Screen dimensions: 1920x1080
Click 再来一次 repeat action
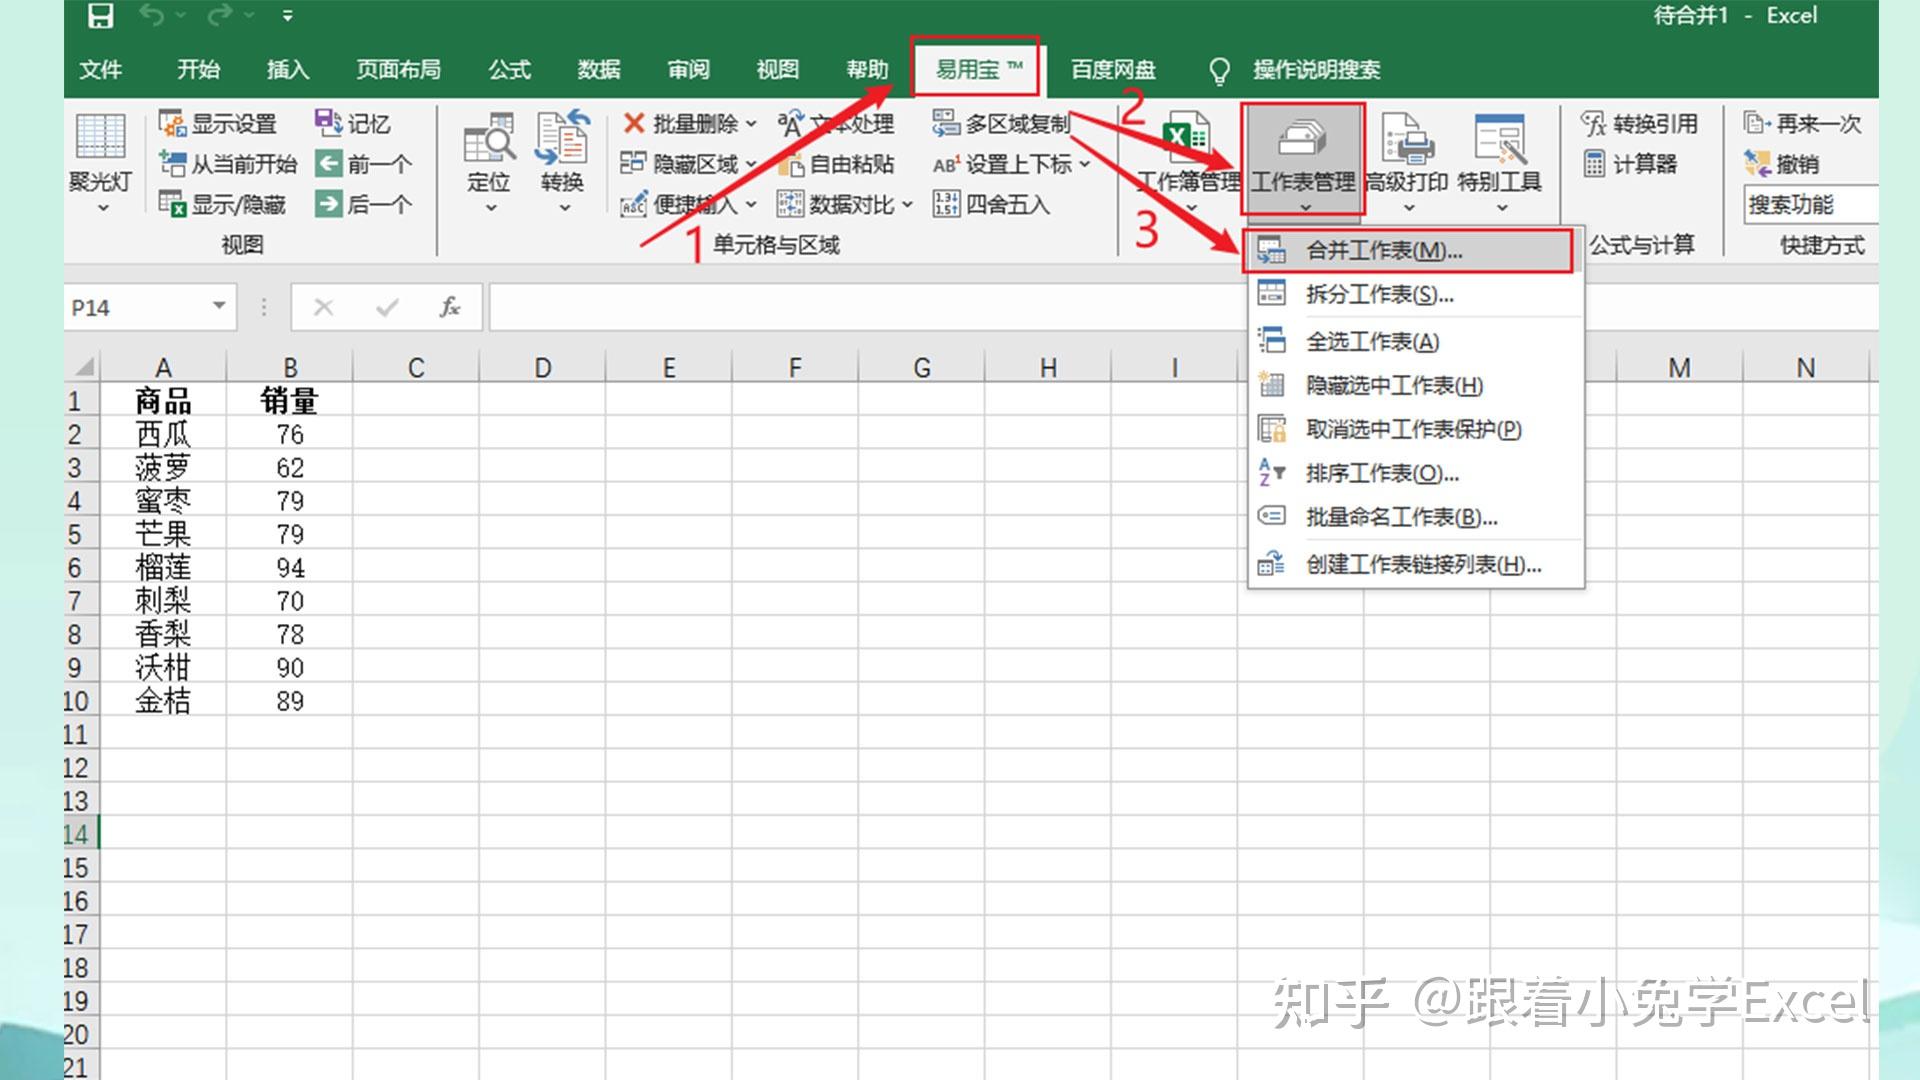(1803, 124)
